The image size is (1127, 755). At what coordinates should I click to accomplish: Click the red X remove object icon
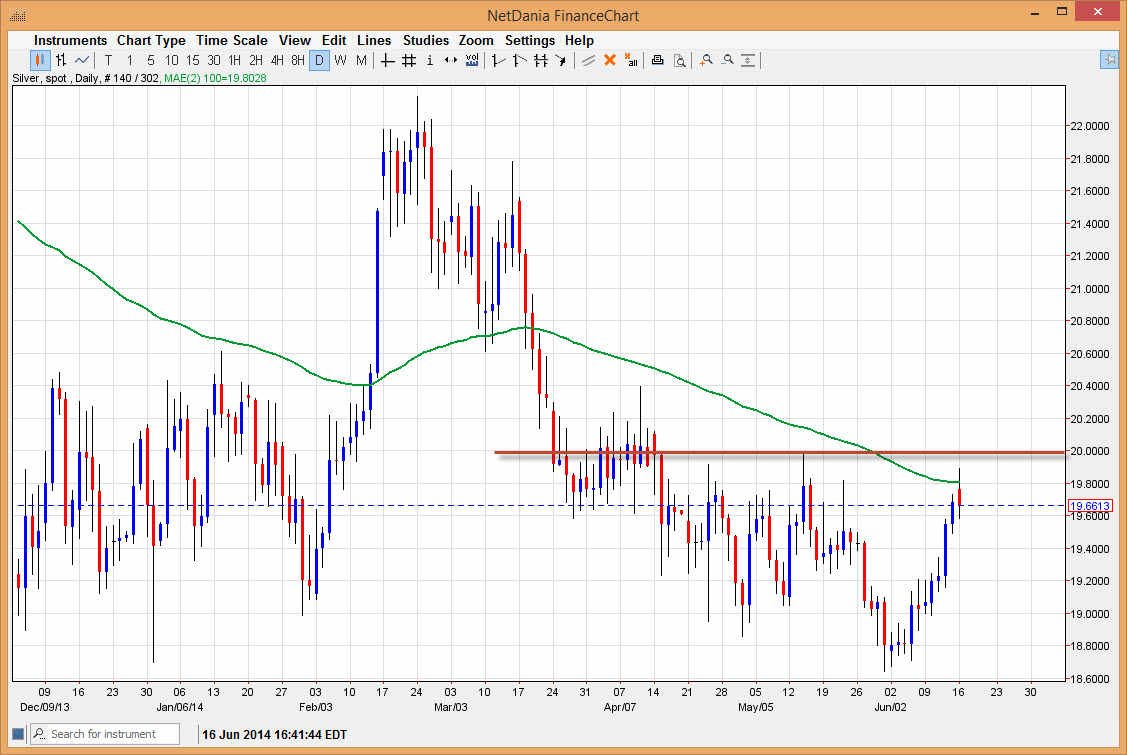(x=609, y=60)
